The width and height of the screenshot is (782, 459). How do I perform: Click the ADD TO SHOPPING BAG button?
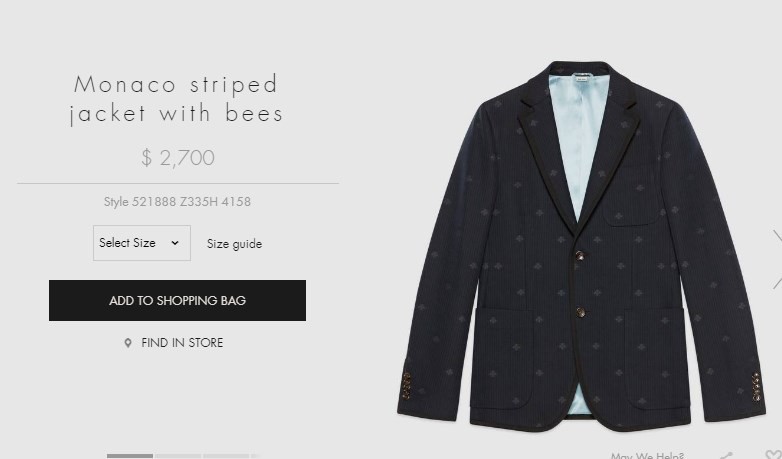point(177,300)
